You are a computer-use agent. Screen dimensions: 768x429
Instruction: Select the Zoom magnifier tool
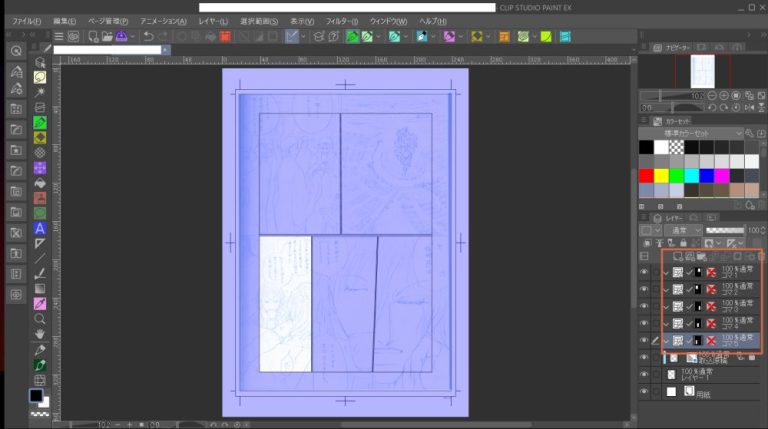coord(40,318)
